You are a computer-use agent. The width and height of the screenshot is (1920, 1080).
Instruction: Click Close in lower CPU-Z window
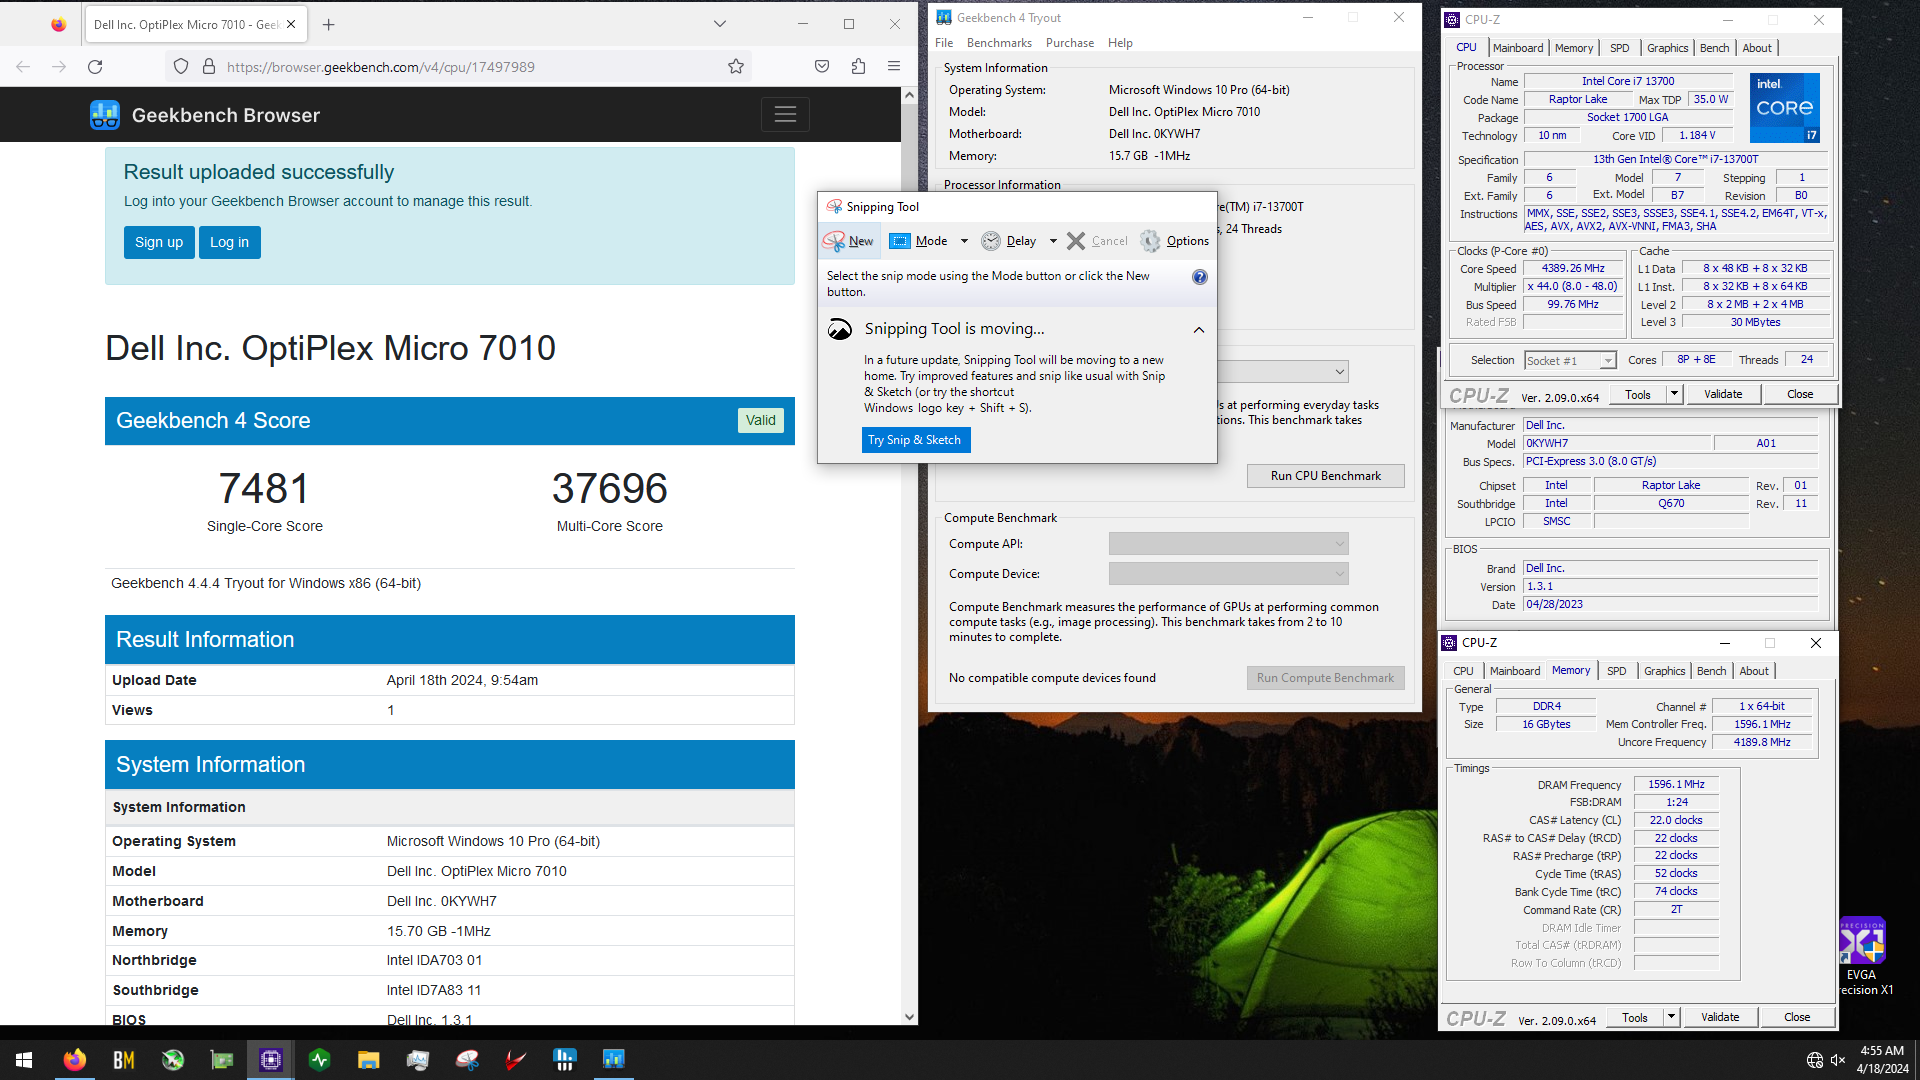(x=1796, y=1017)
